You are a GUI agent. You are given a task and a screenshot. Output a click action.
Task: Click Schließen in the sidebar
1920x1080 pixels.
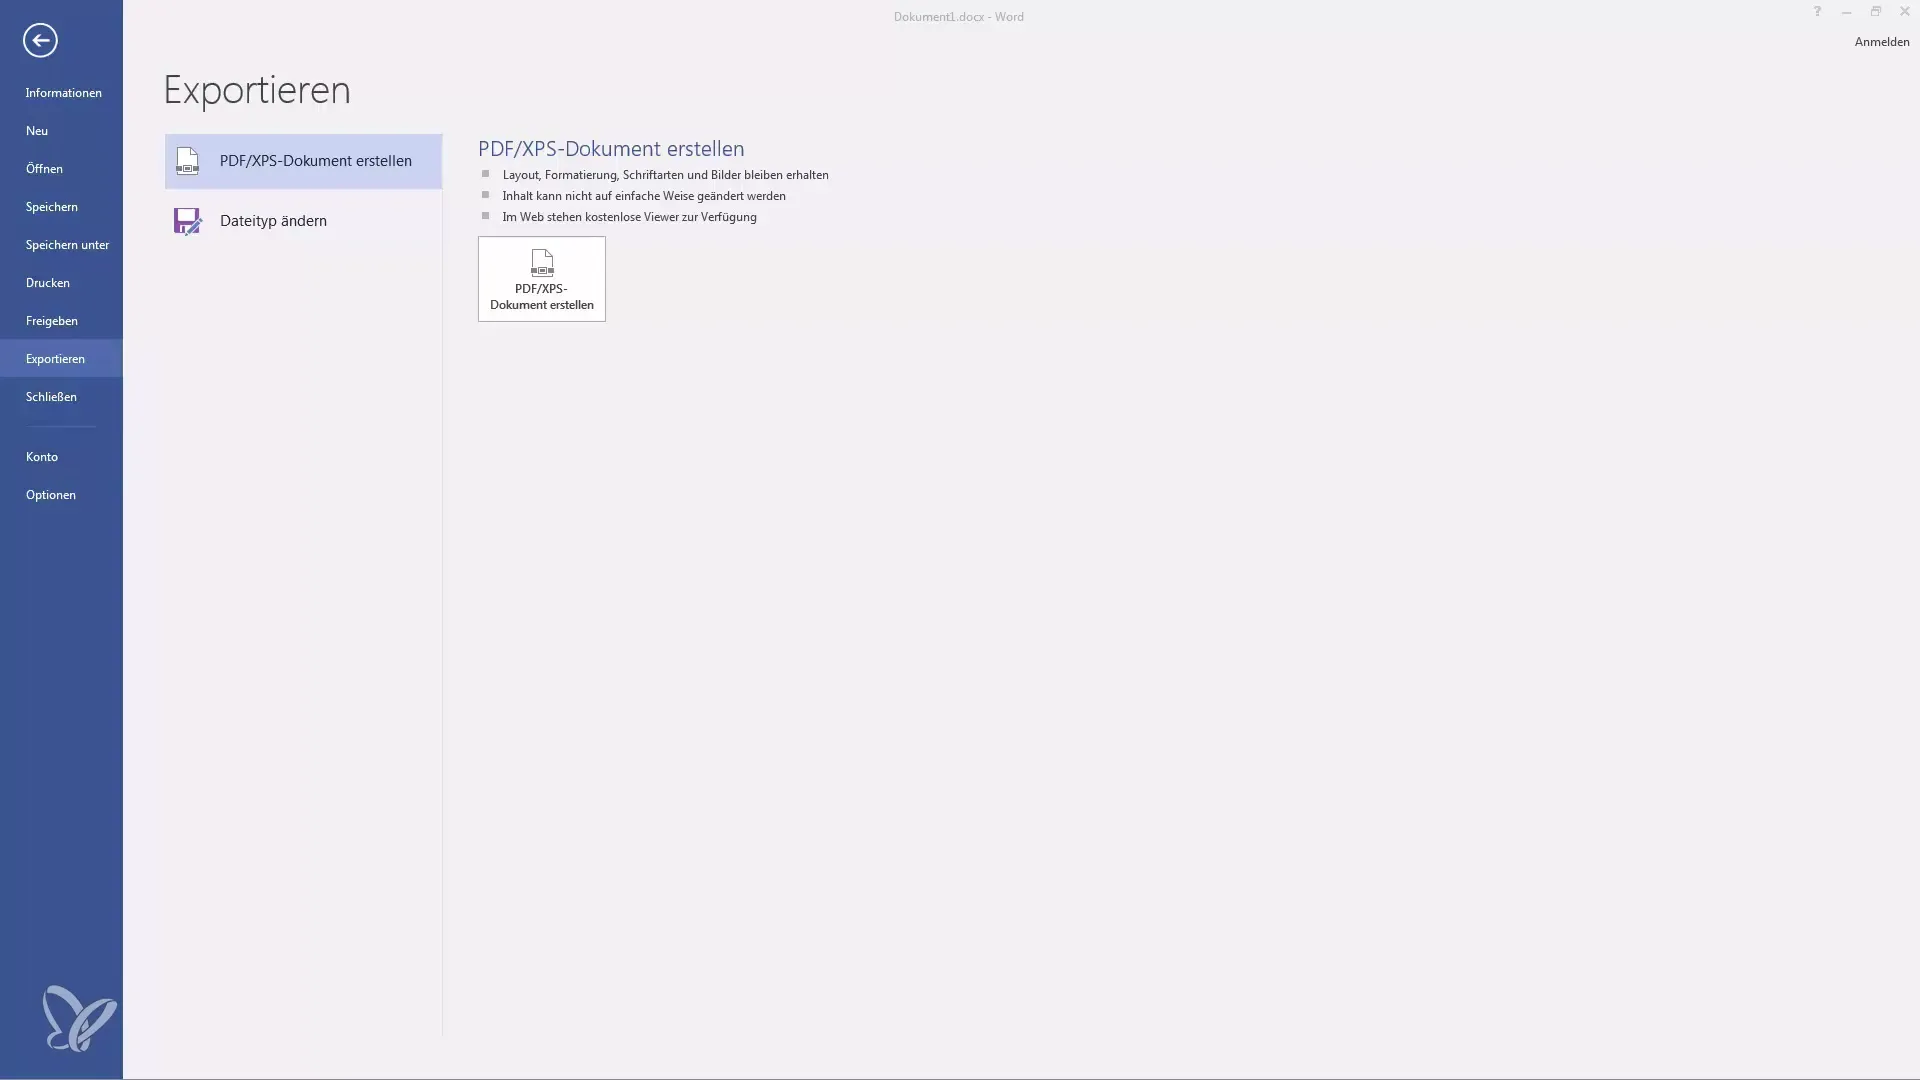[x=50, y=397]
